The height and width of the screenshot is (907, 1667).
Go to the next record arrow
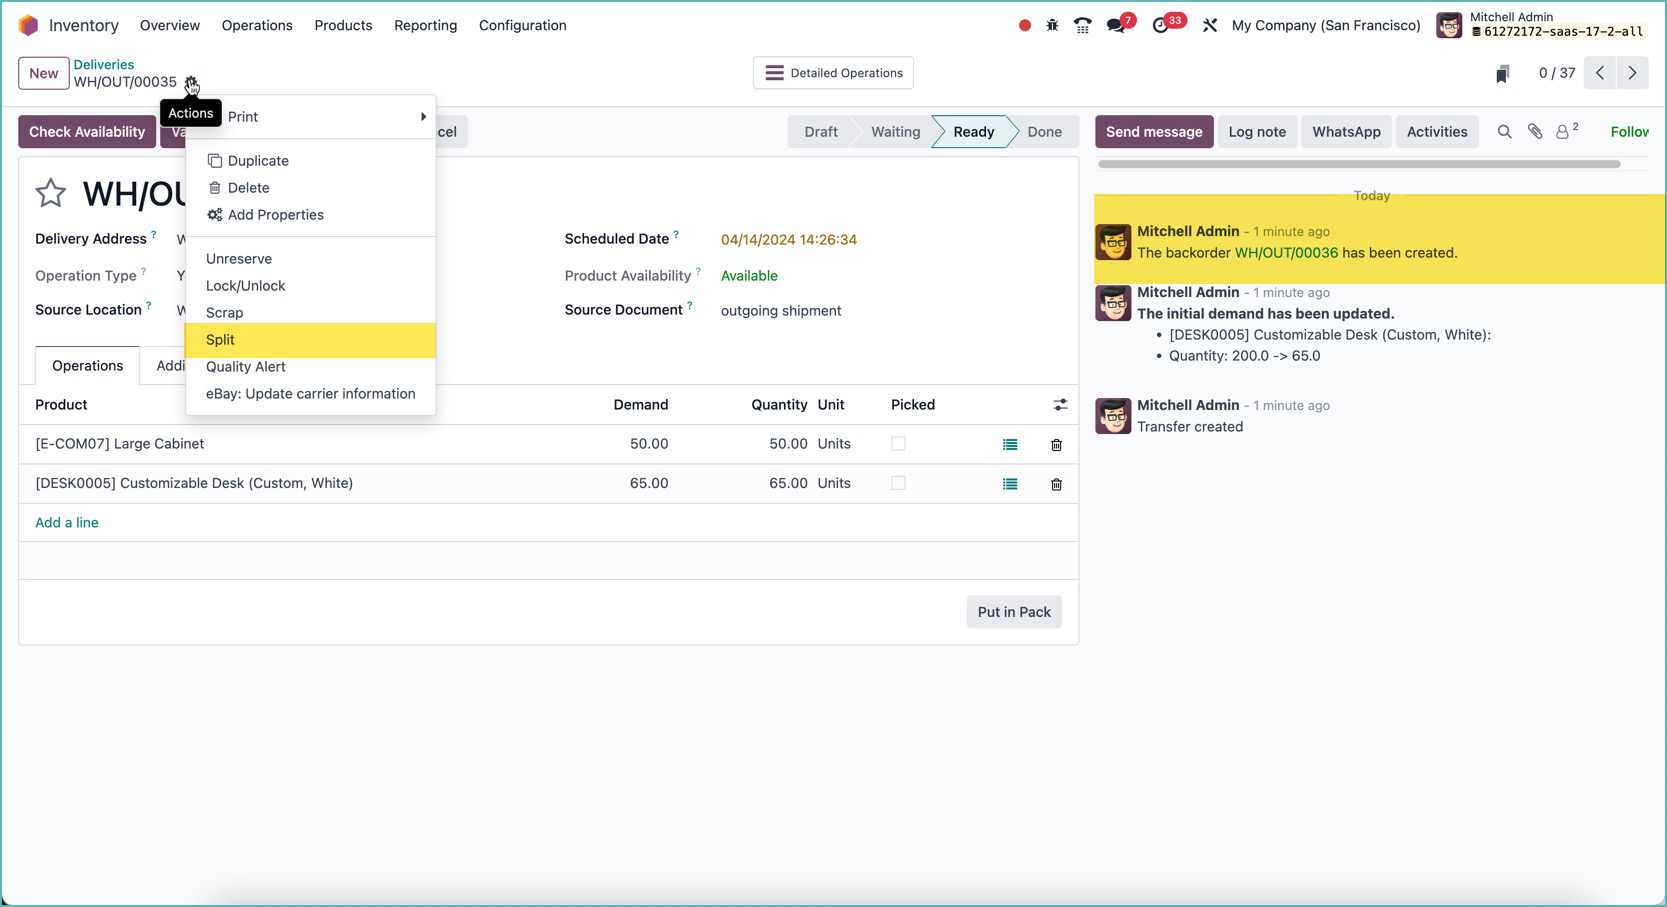pyautogui.click(x=1632, y=73)
